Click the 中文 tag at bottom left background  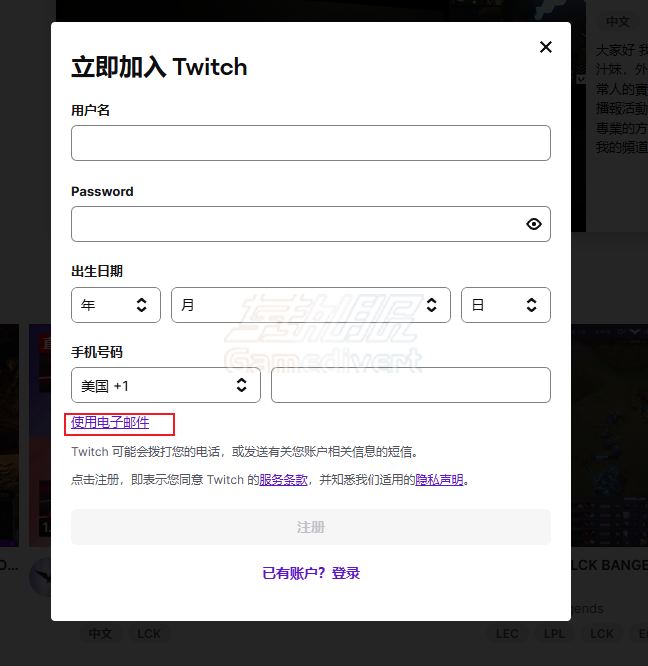(x=101, y=634)
